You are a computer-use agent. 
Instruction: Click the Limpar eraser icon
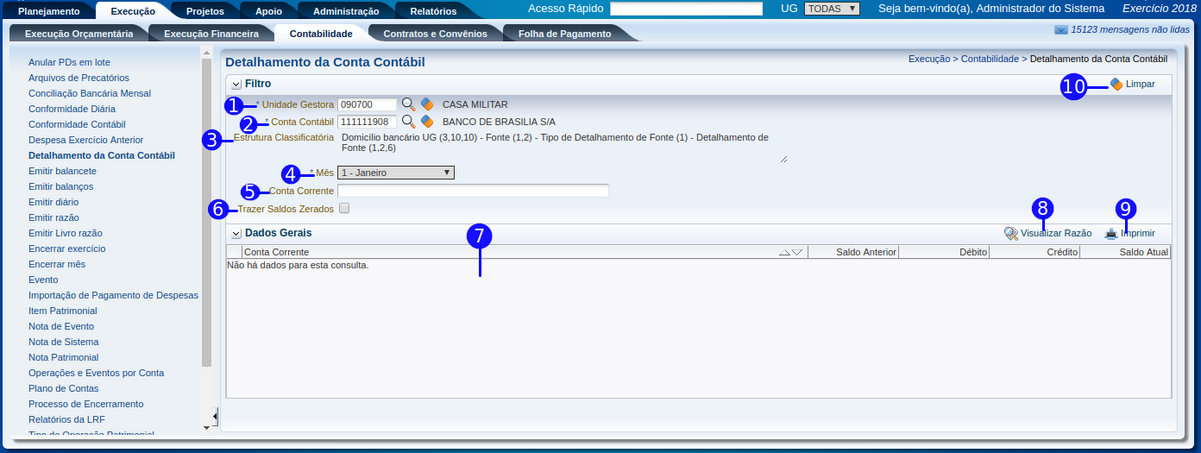pos(1116,85)
